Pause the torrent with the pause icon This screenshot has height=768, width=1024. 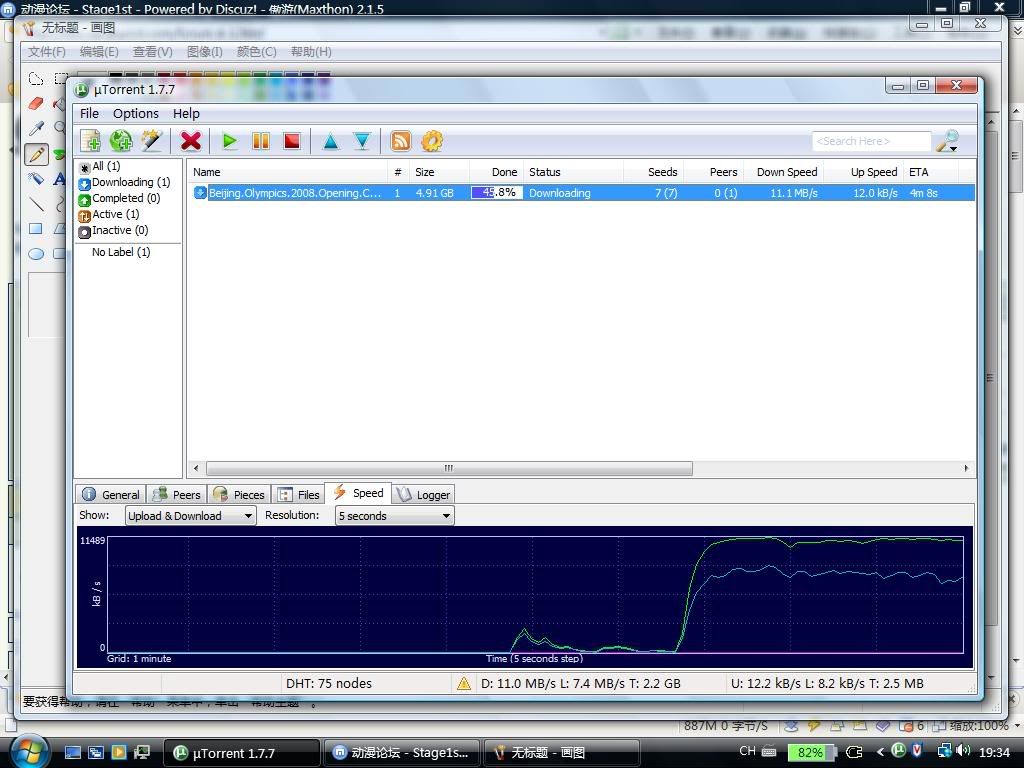(261, 141)
